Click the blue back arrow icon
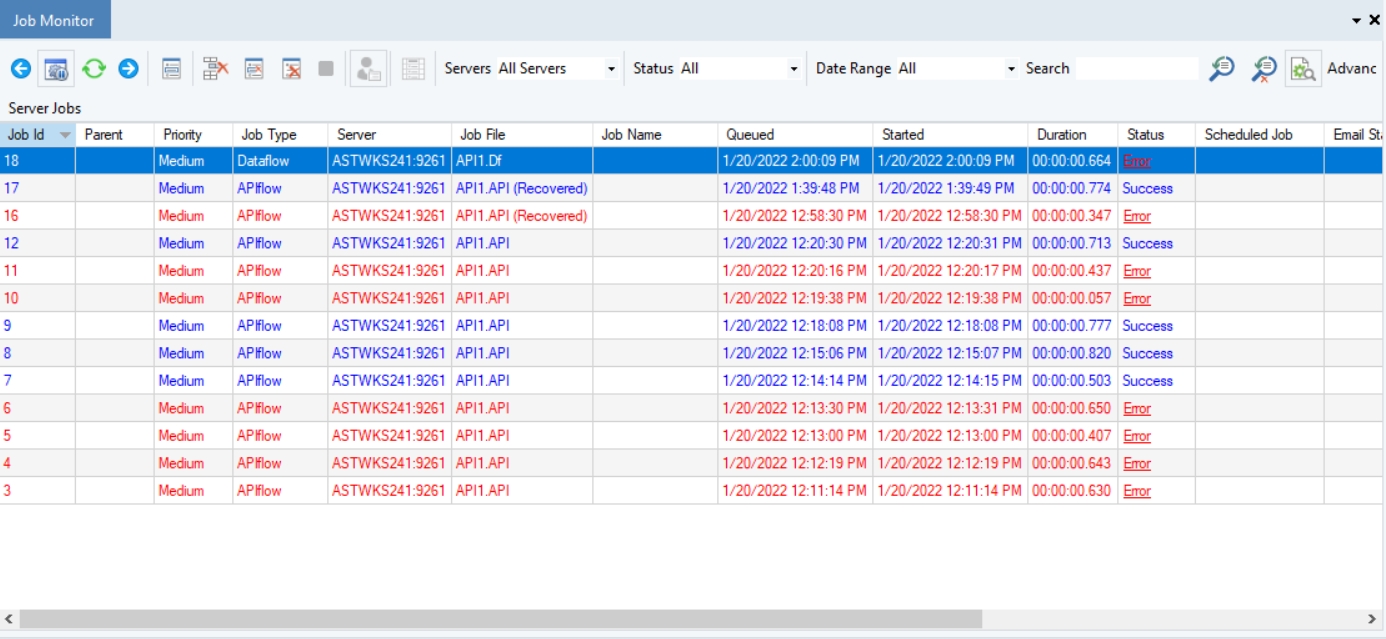This screenshot has height=639, width=1386. (x=21, y=69)
